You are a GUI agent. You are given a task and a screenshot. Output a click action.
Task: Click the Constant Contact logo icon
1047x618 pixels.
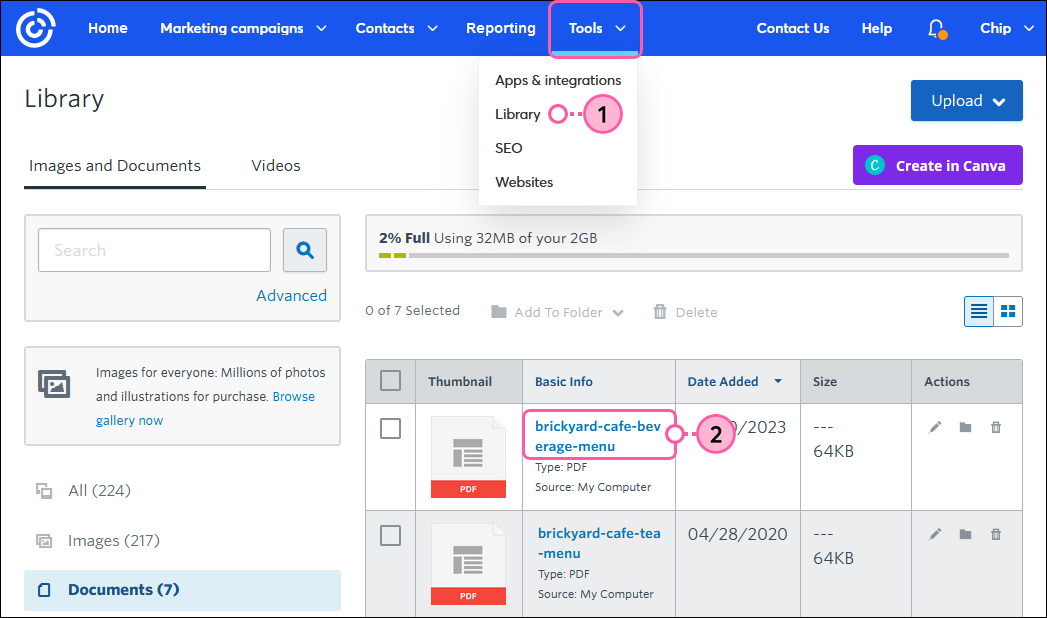35,28
